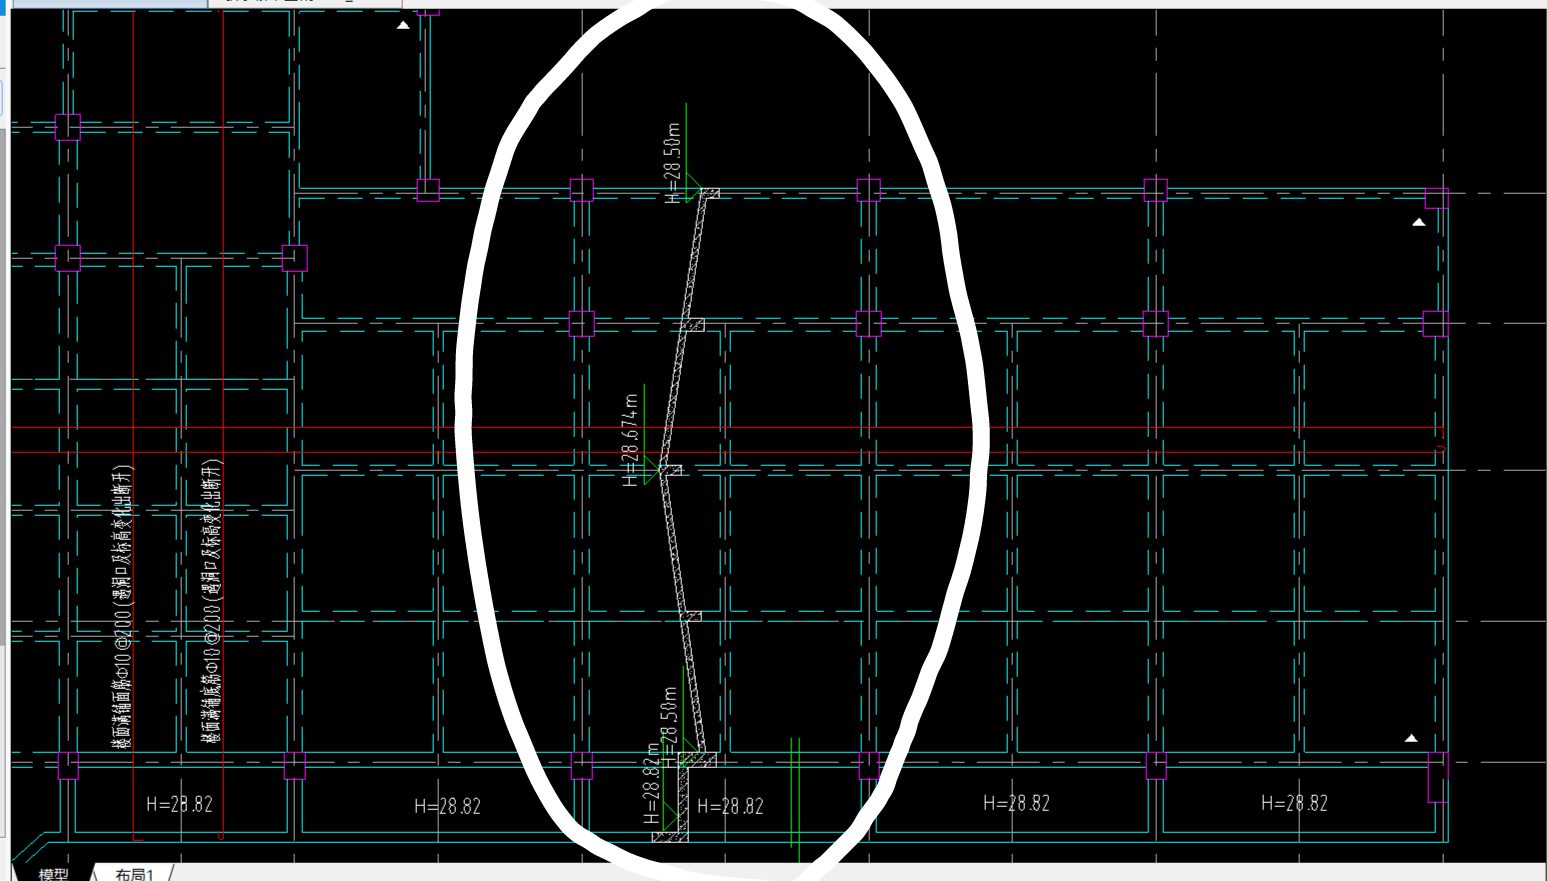This screenshot has height=881, width=1547.
Task: Select the H=28.674m elevation label
Action: click(630, 440)
